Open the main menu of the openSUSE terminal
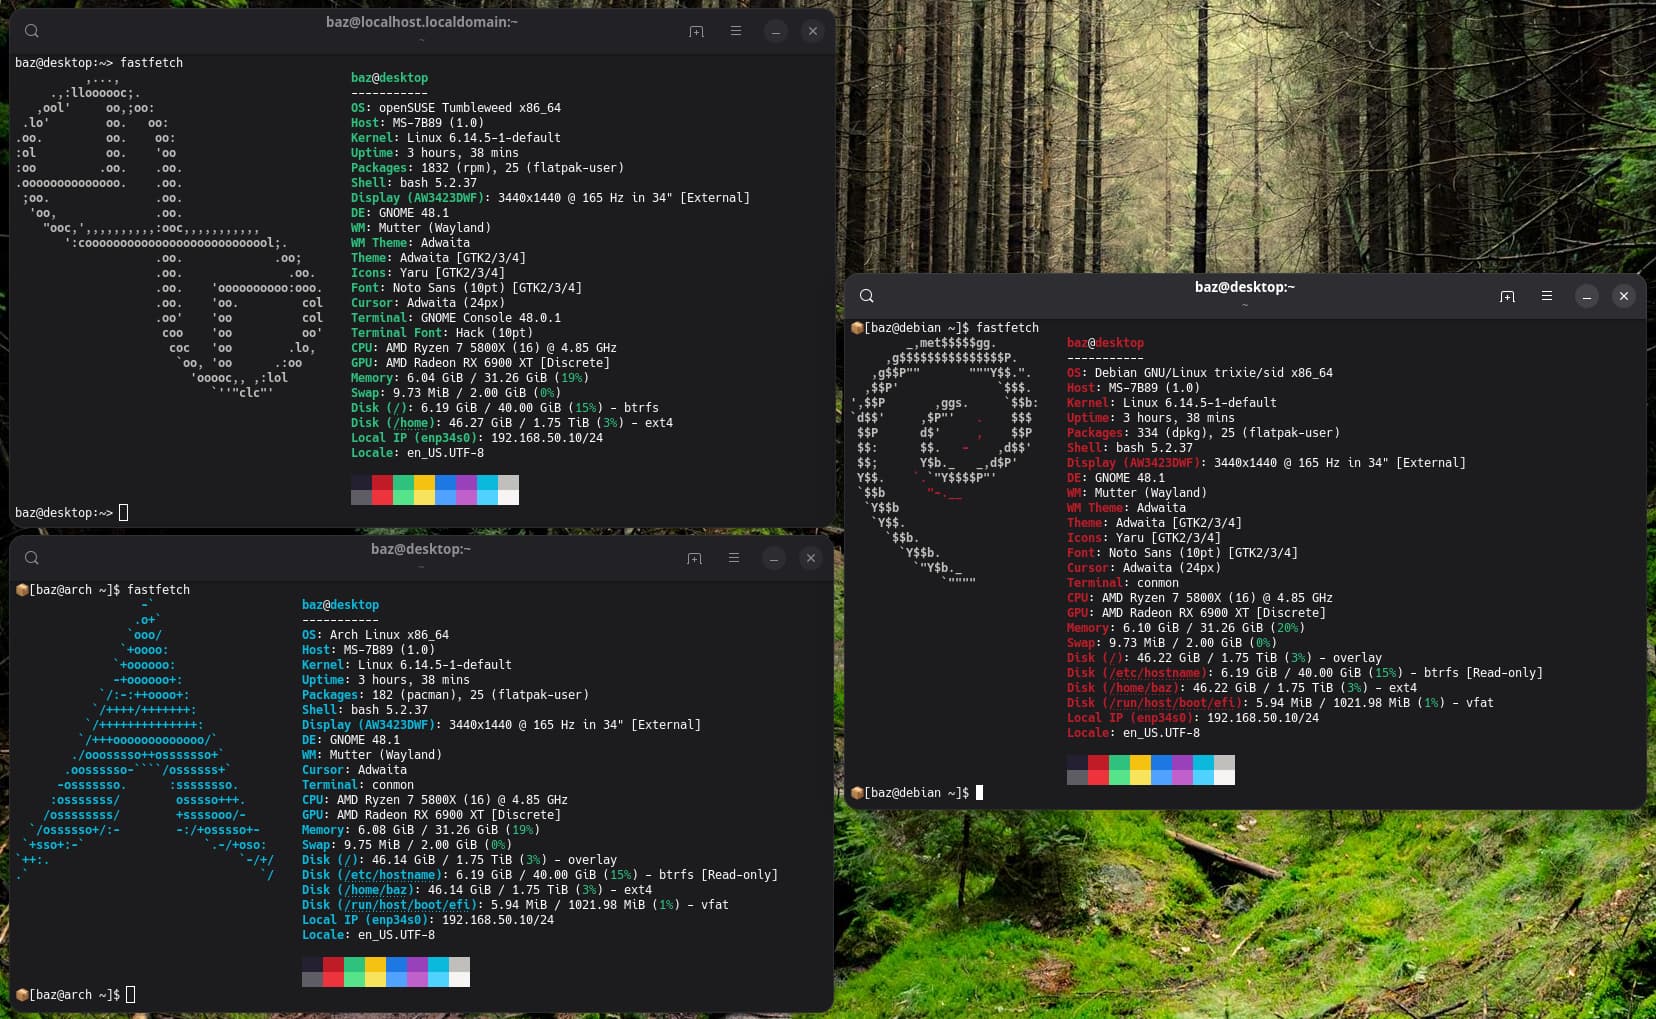Image resolution: width=1656 pixels, height=1019 pixels. pyautogui.click(x=736, y=31)
